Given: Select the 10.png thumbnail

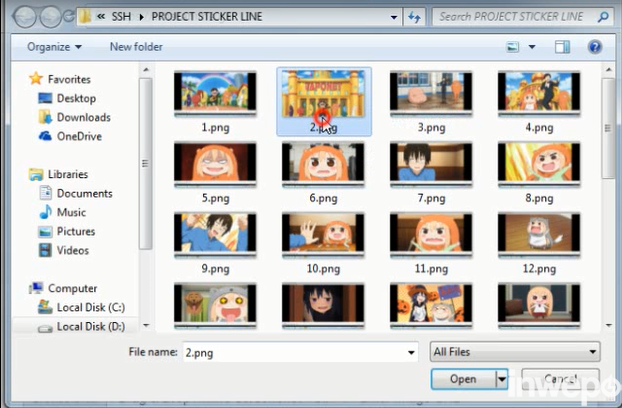Looking at the screenshot, I should (323, 235).
